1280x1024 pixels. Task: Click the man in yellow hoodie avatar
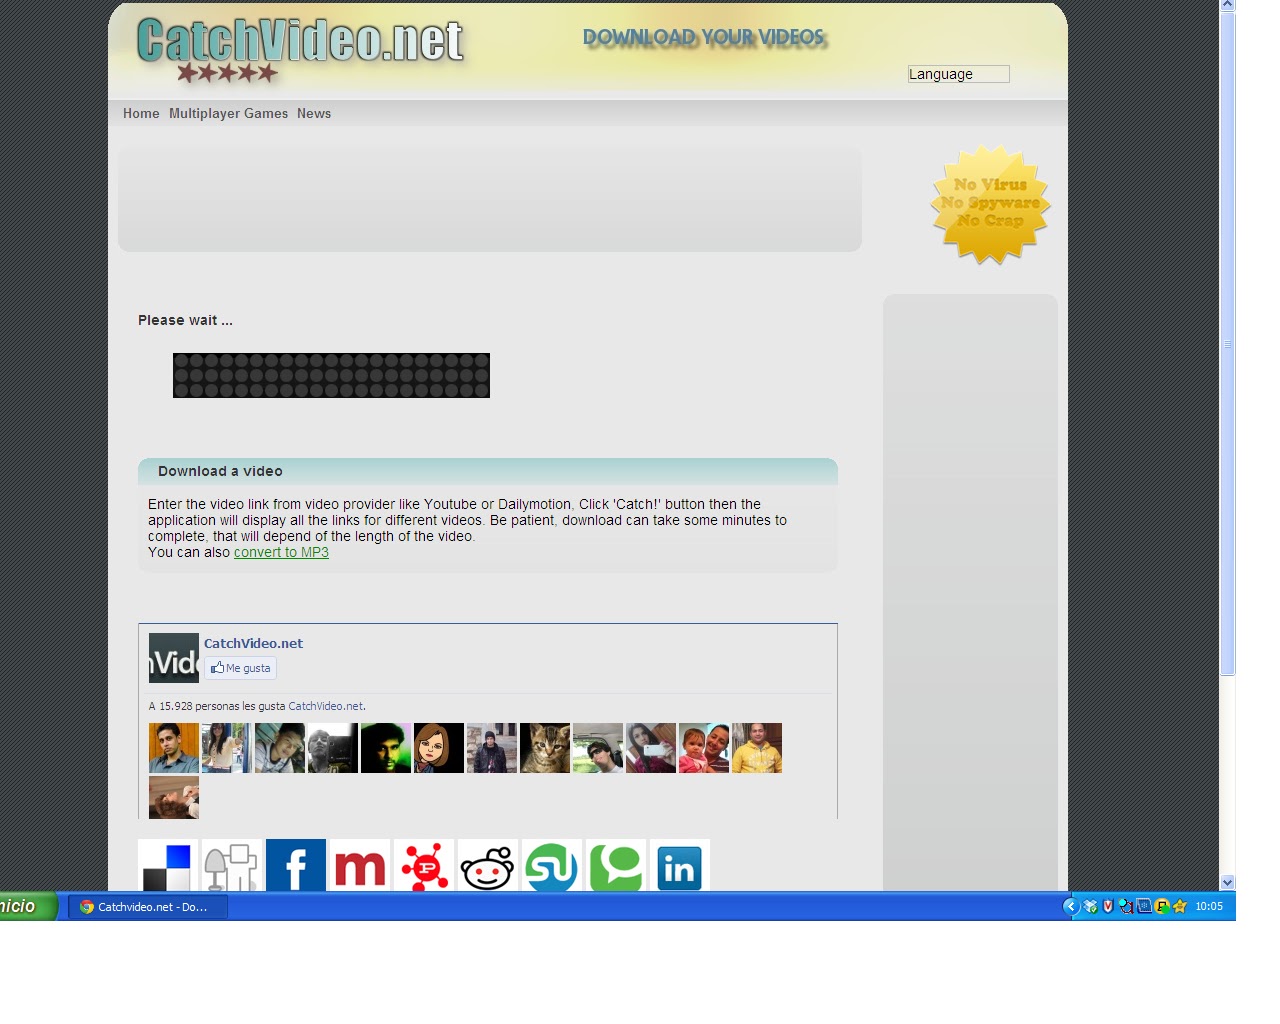point(757,748)
